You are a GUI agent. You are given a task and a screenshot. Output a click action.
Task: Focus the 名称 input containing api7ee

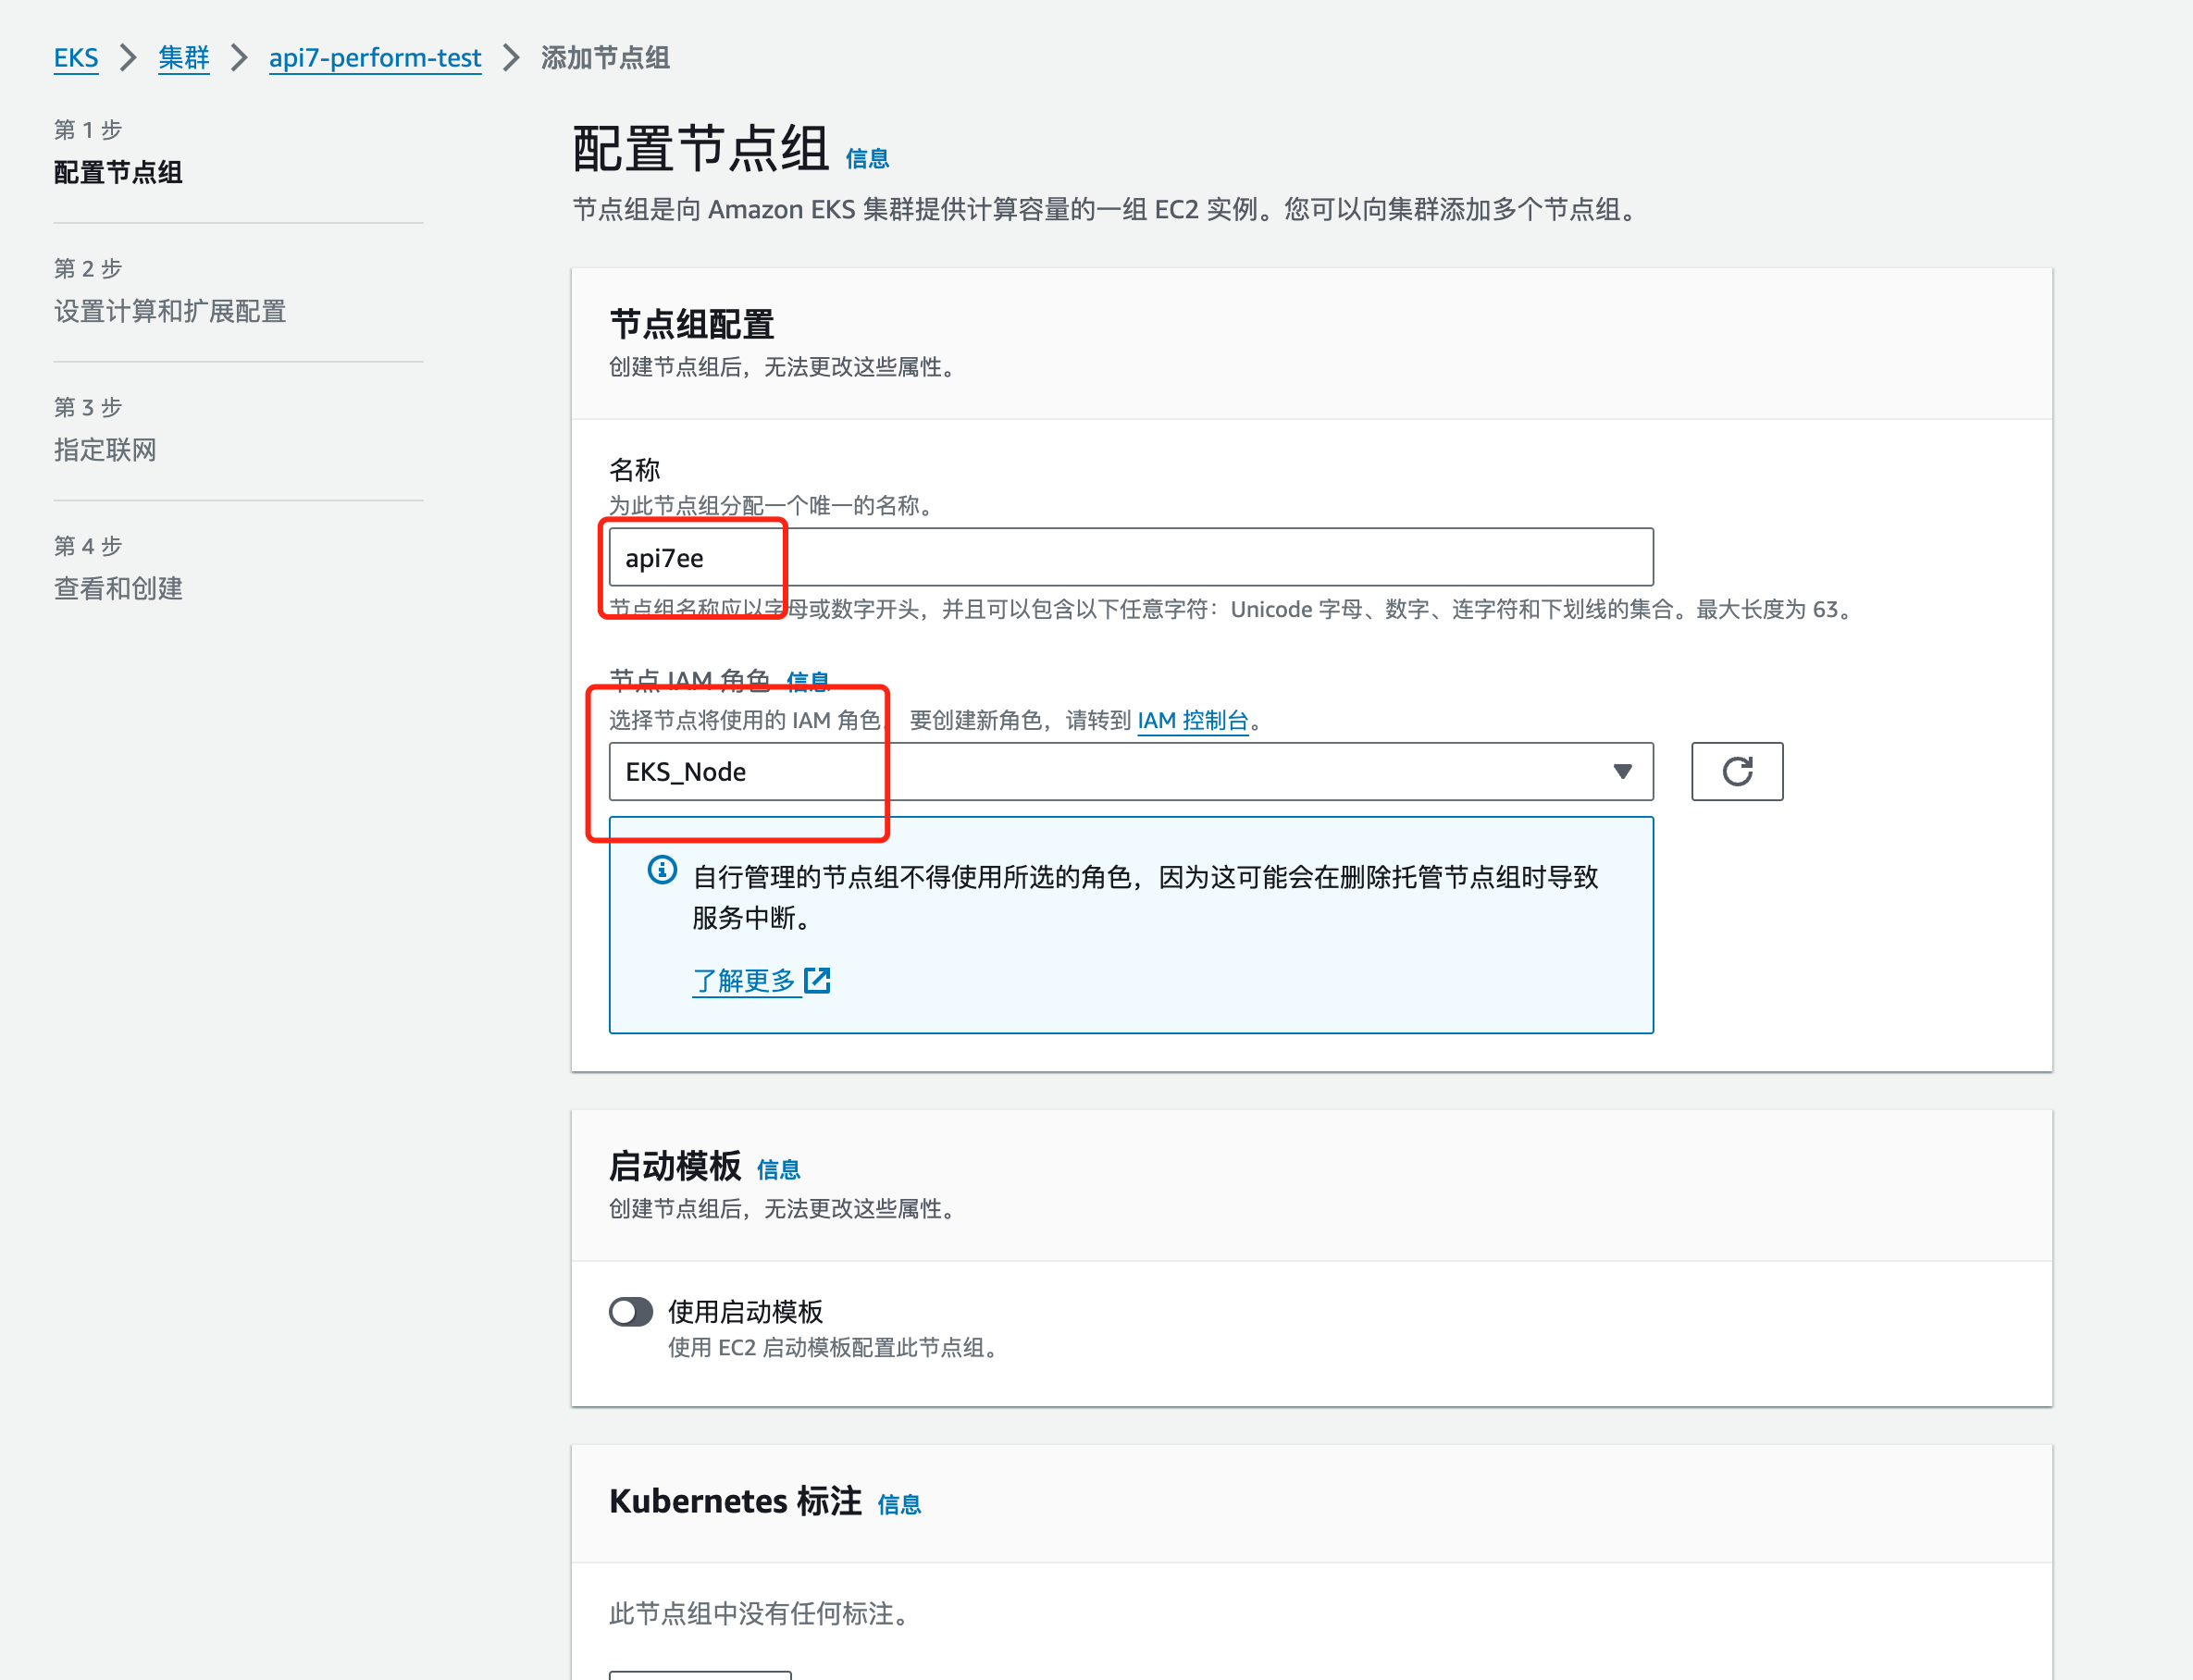point(1131,557)
